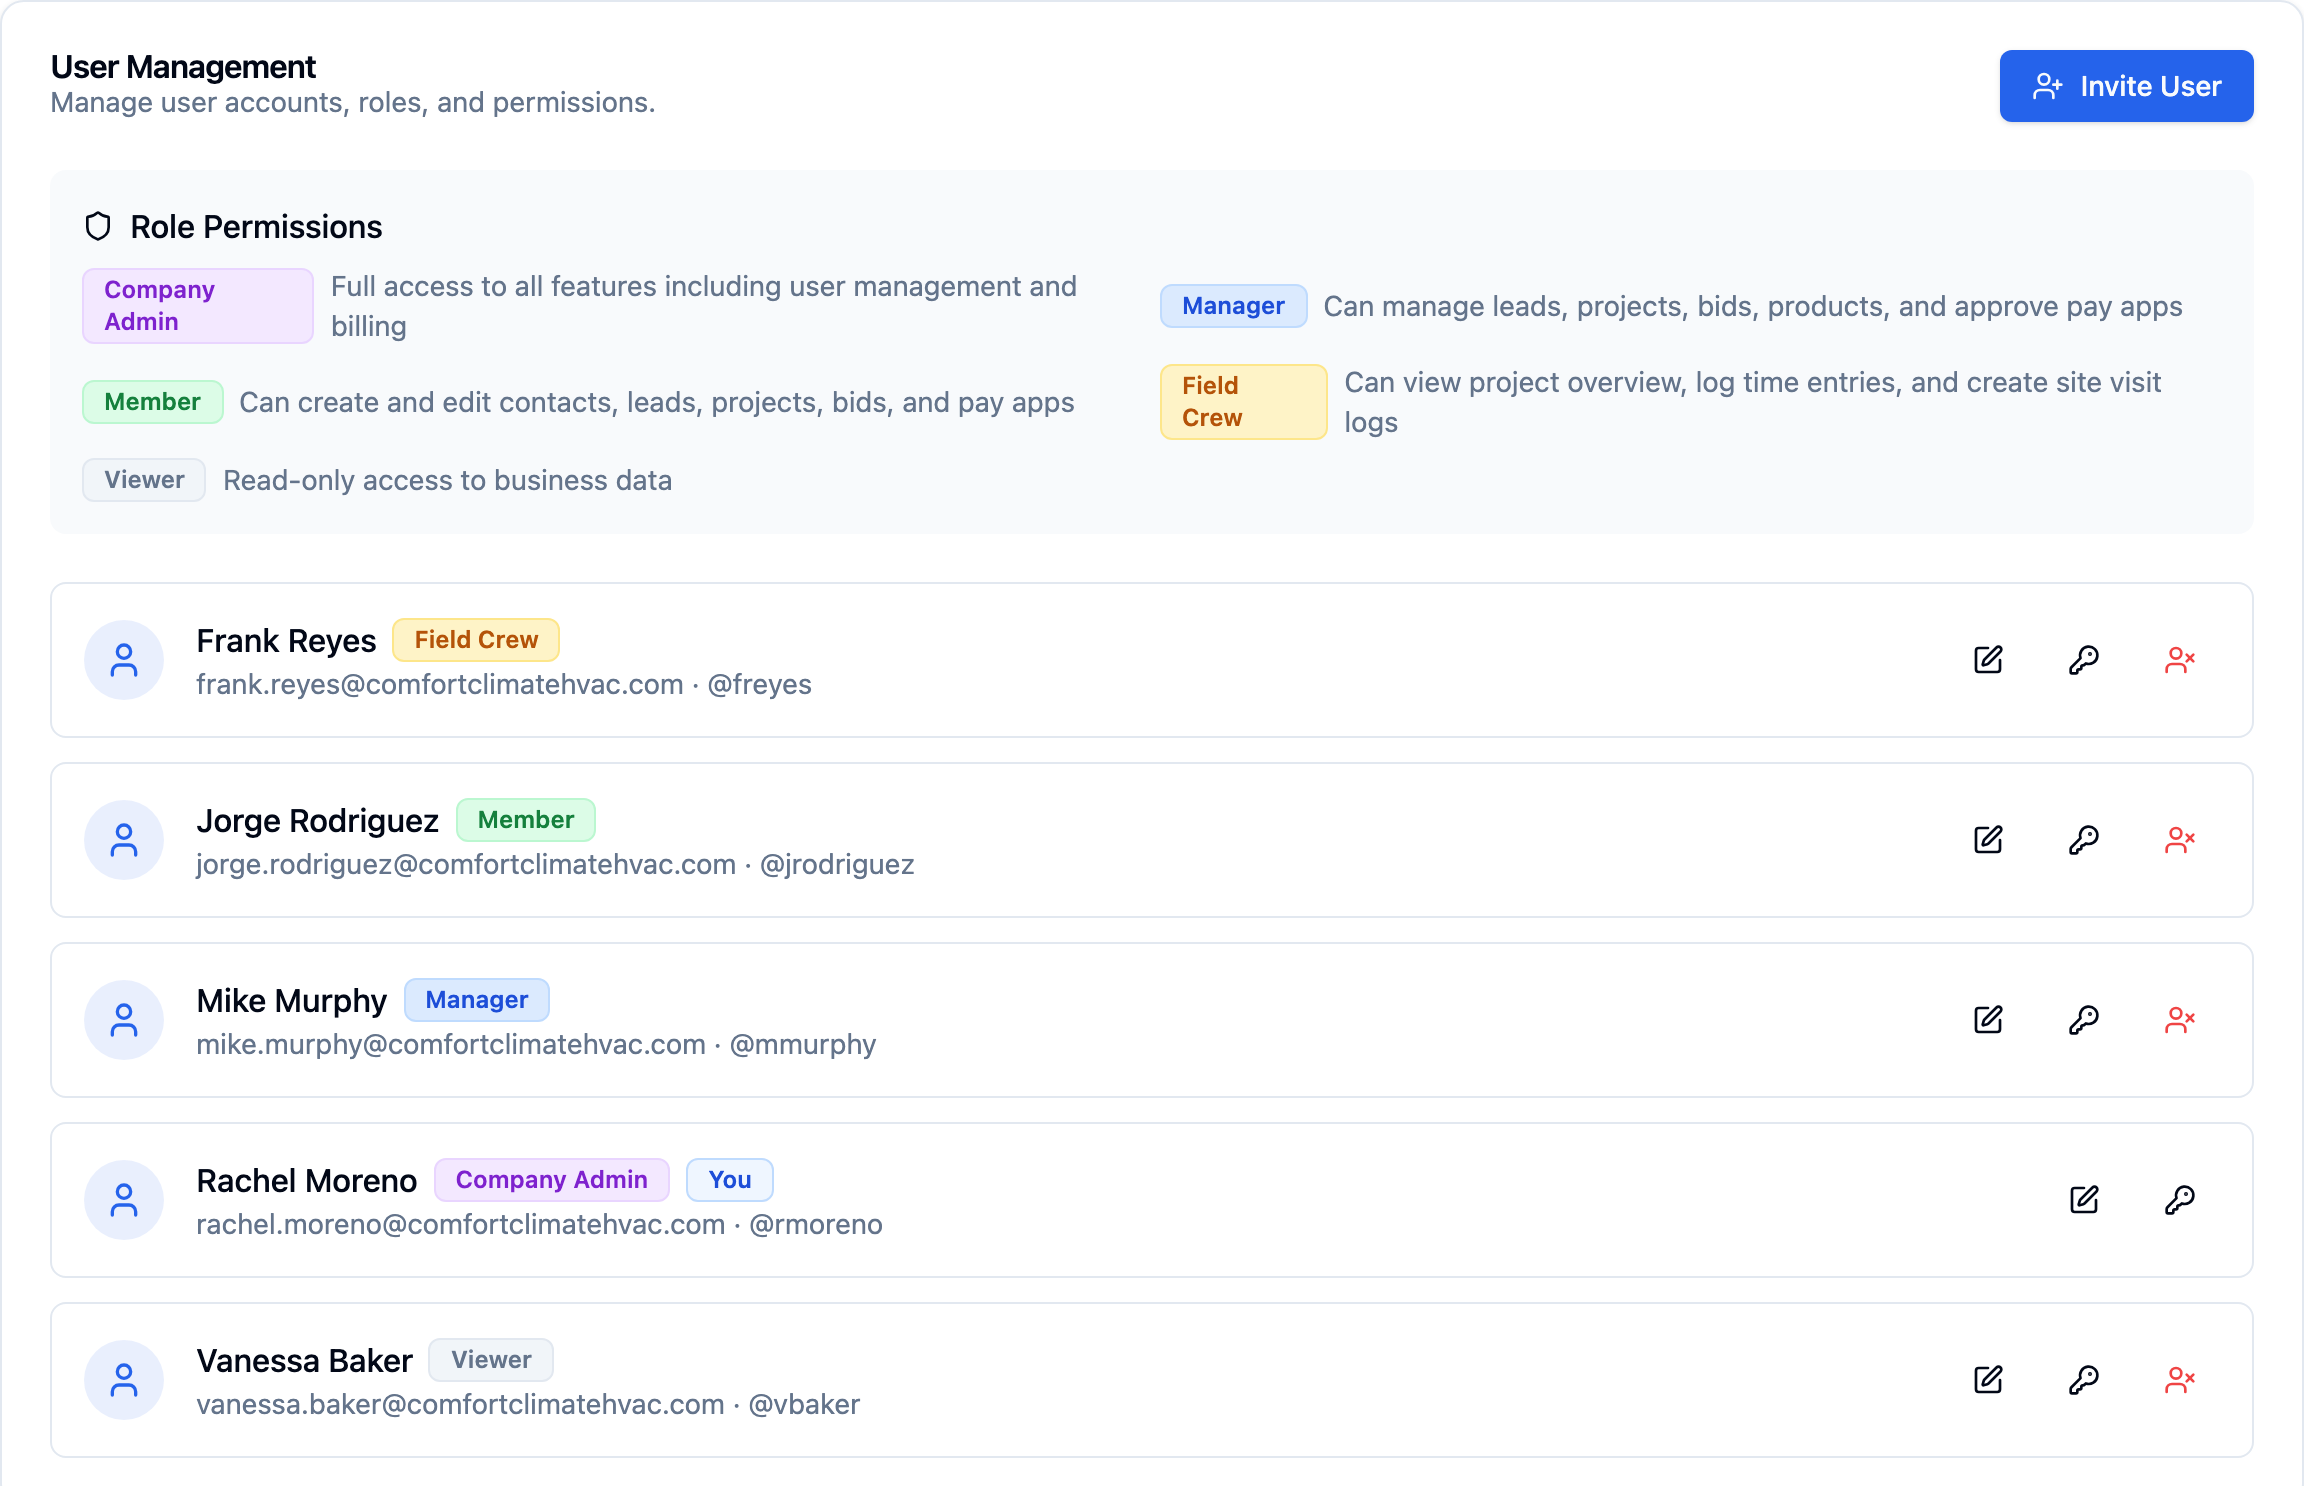Click 'Manage user accounts, roles, and permissions.' subtitle
The height and width of the screenshot is (1508, 2304).
coord(353,103)
